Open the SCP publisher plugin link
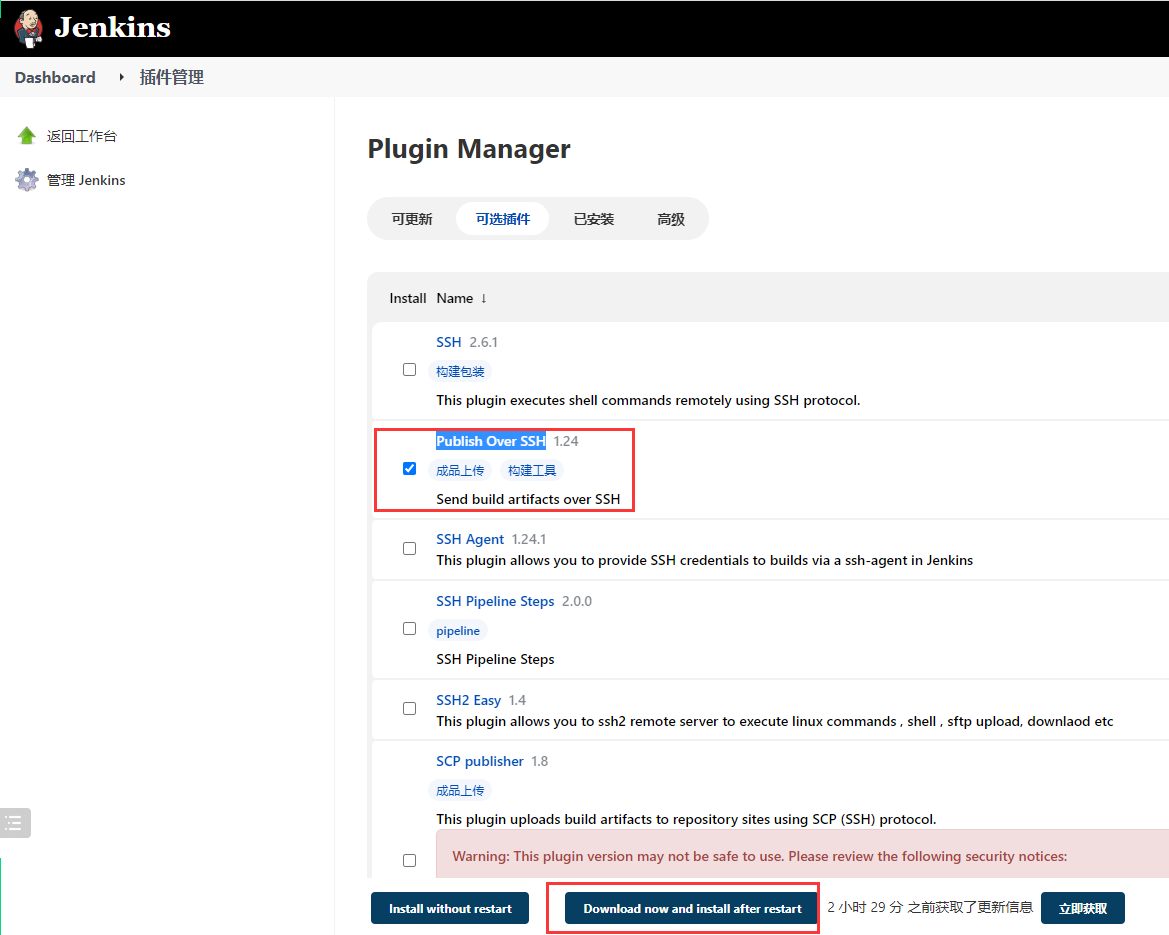 (479, 761)
